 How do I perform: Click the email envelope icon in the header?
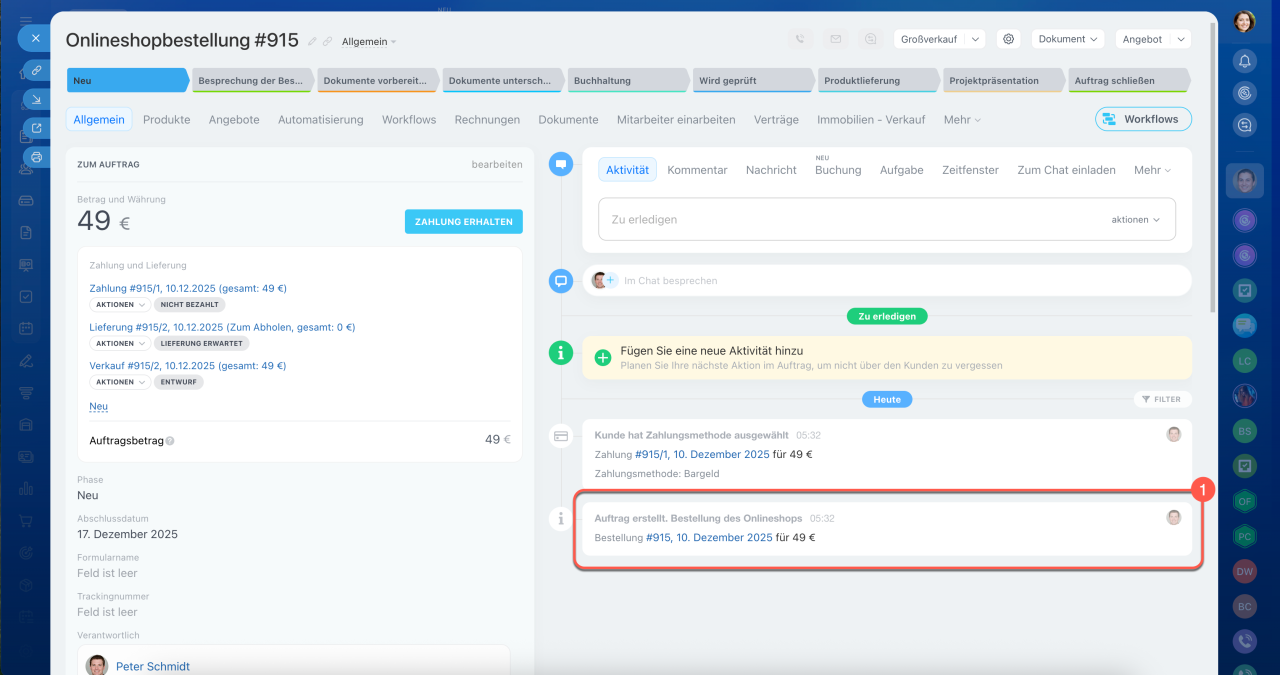pos(835,39)
